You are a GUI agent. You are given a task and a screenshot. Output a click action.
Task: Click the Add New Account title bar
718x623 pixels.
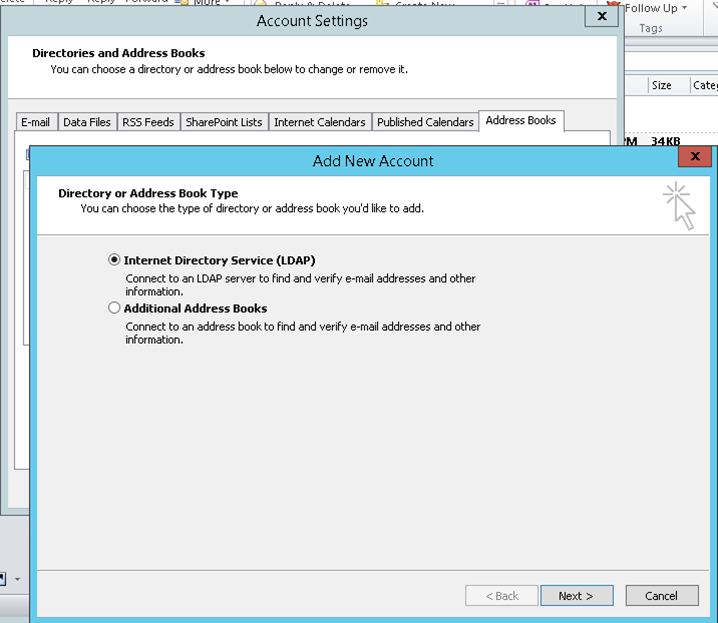(x=373, y=160)
